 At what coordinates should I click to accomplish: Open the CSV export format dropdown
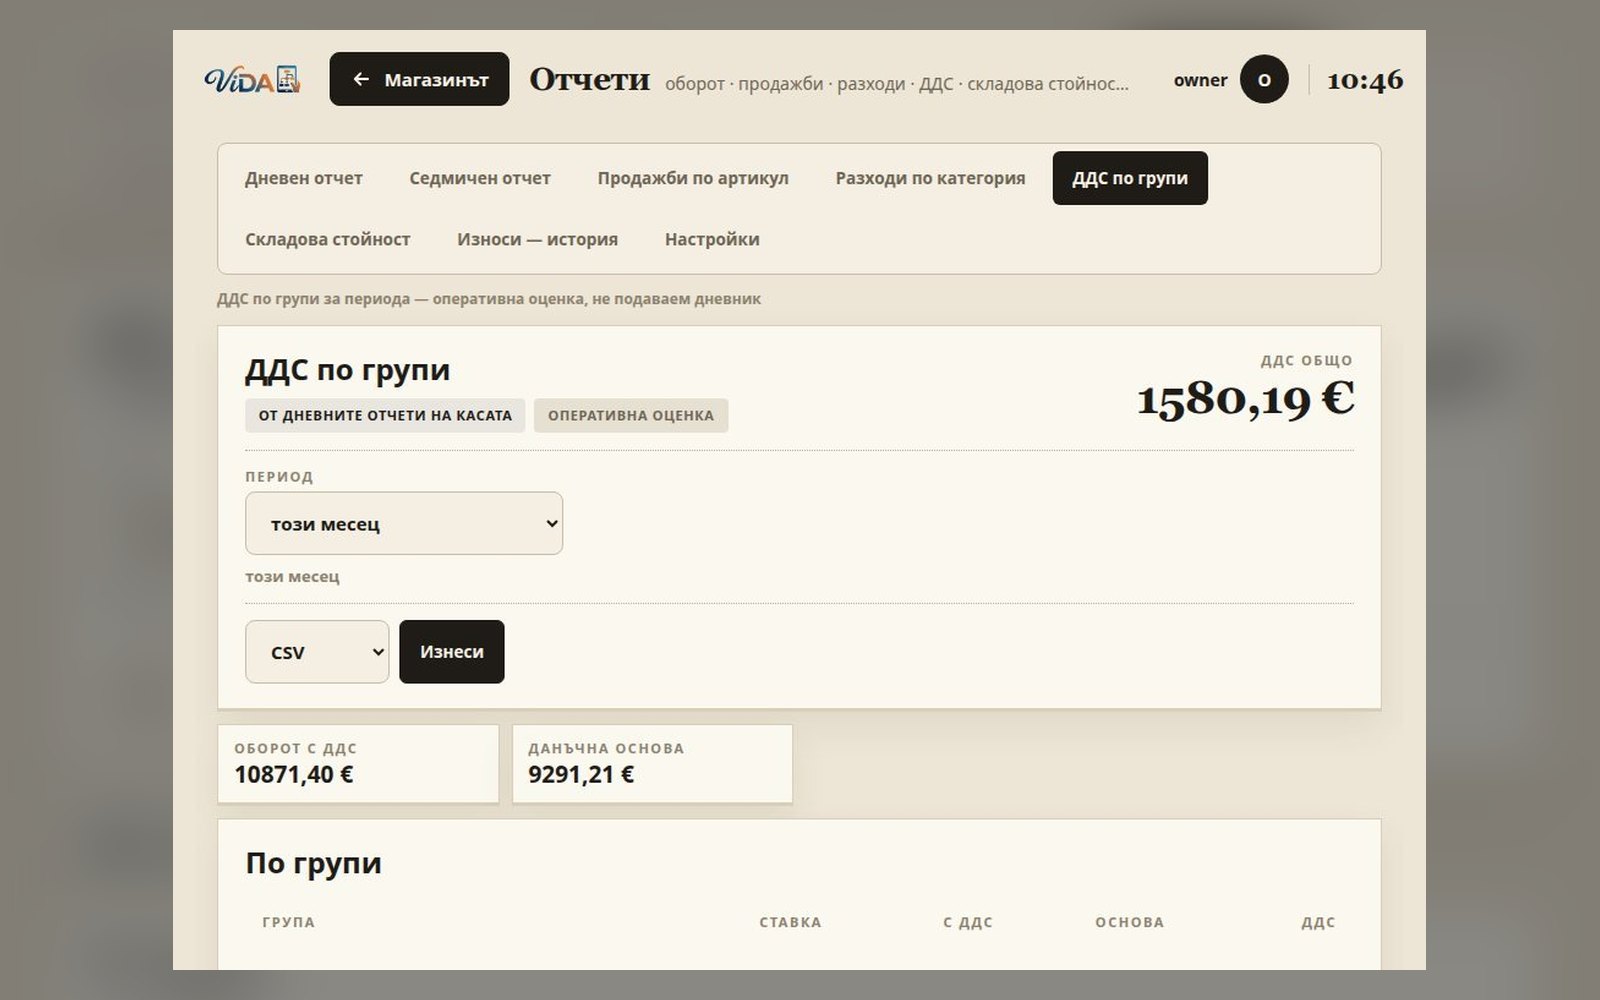click(x=317, y=652)
